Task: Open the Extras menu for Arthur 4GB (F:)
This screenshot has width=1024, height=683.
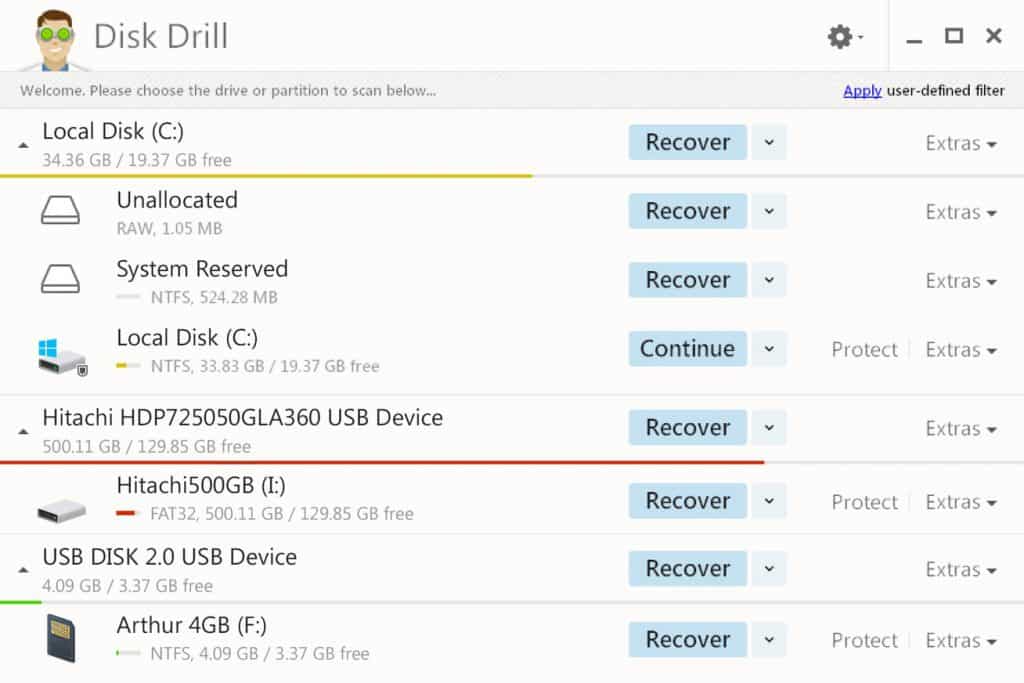Action: point(958,640)
